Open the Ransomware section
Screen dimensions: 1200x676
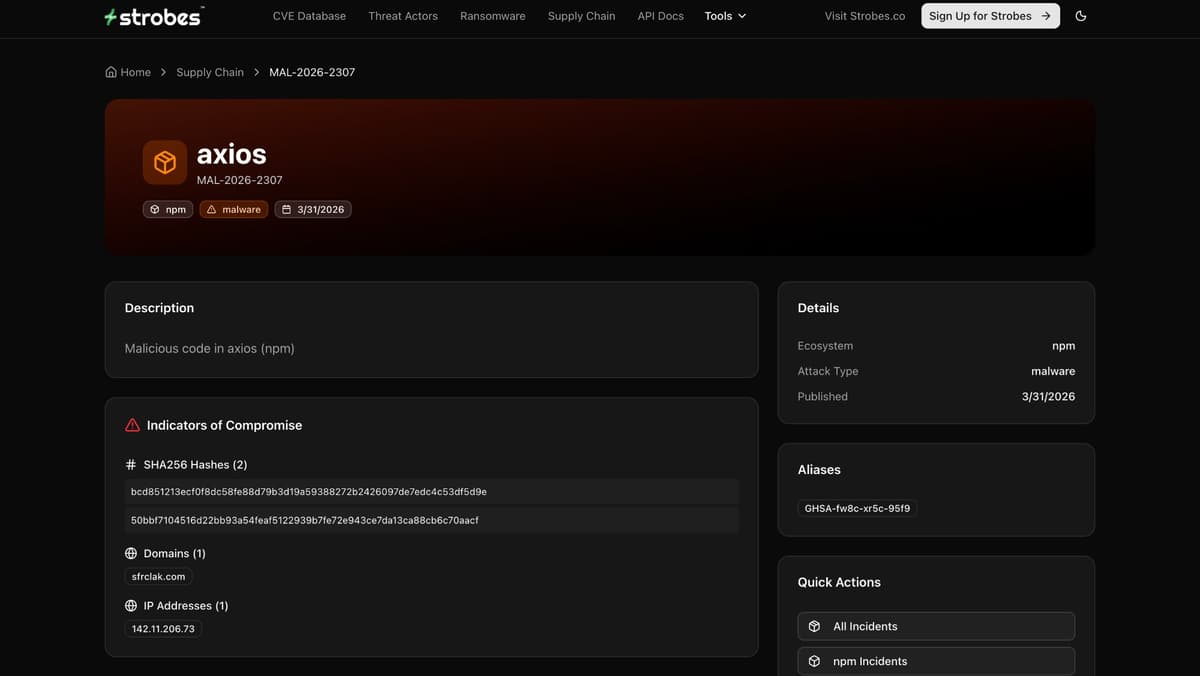[x=493, y=16]
